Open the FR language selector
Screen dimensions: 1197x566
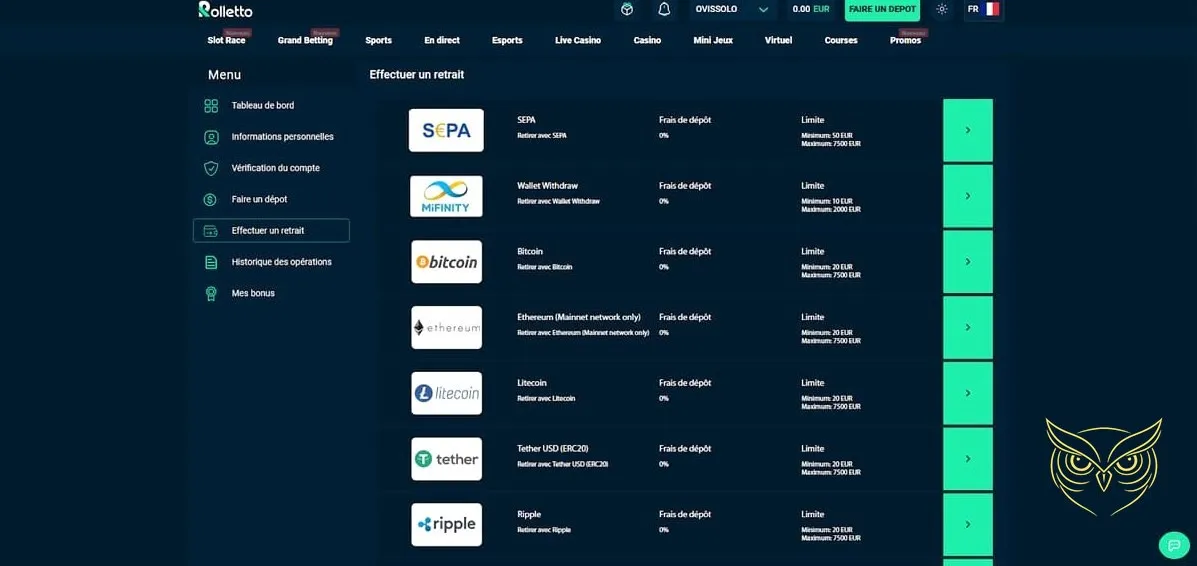(982, 9)
